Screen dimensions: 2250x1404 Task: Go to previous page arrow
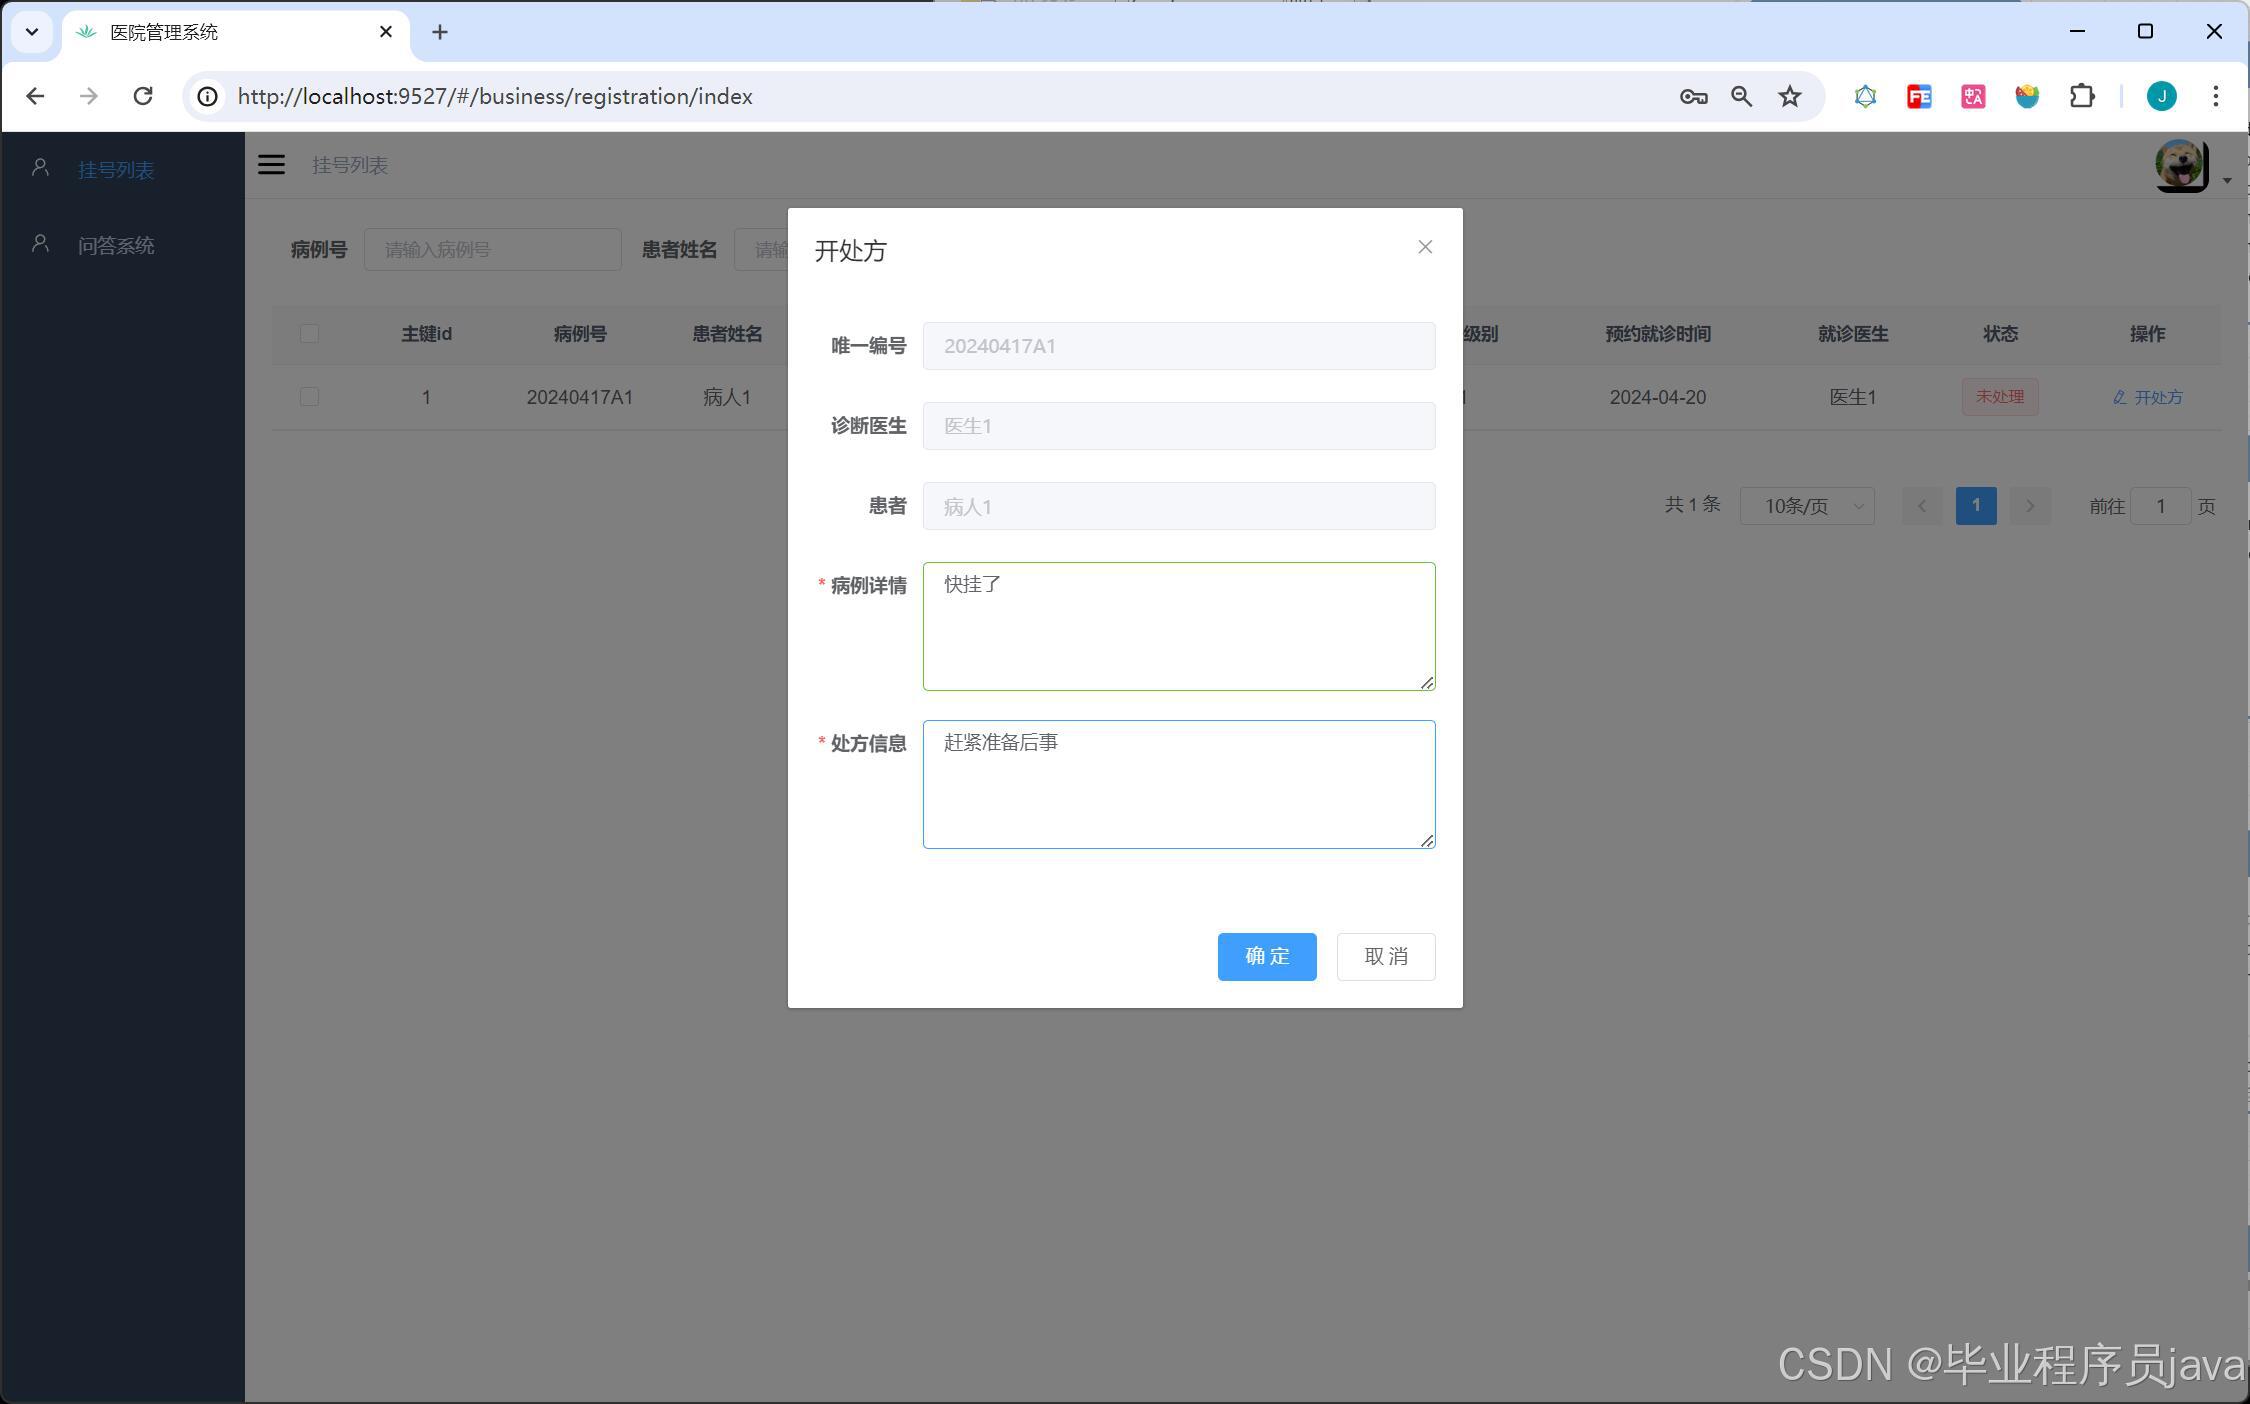tap(1921, 506)
